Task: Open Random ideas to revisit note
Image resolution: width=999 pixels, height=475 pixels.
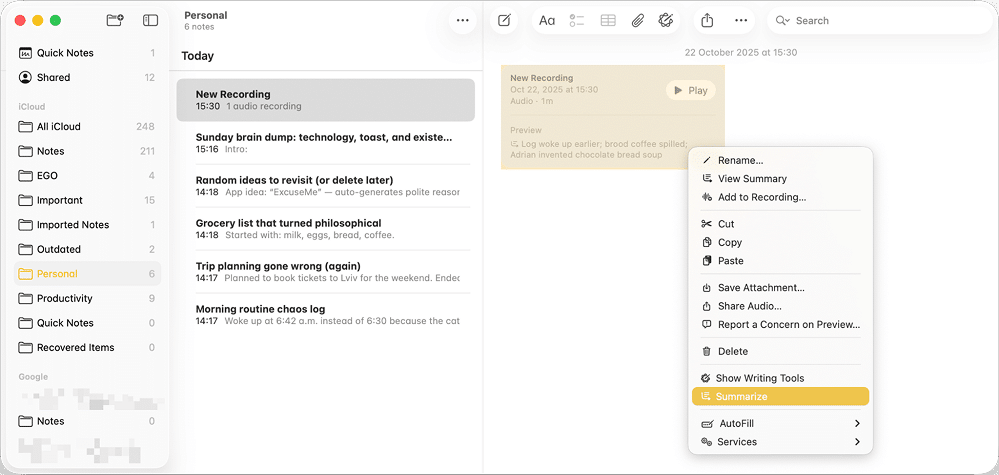Action: tap(326, 185)
